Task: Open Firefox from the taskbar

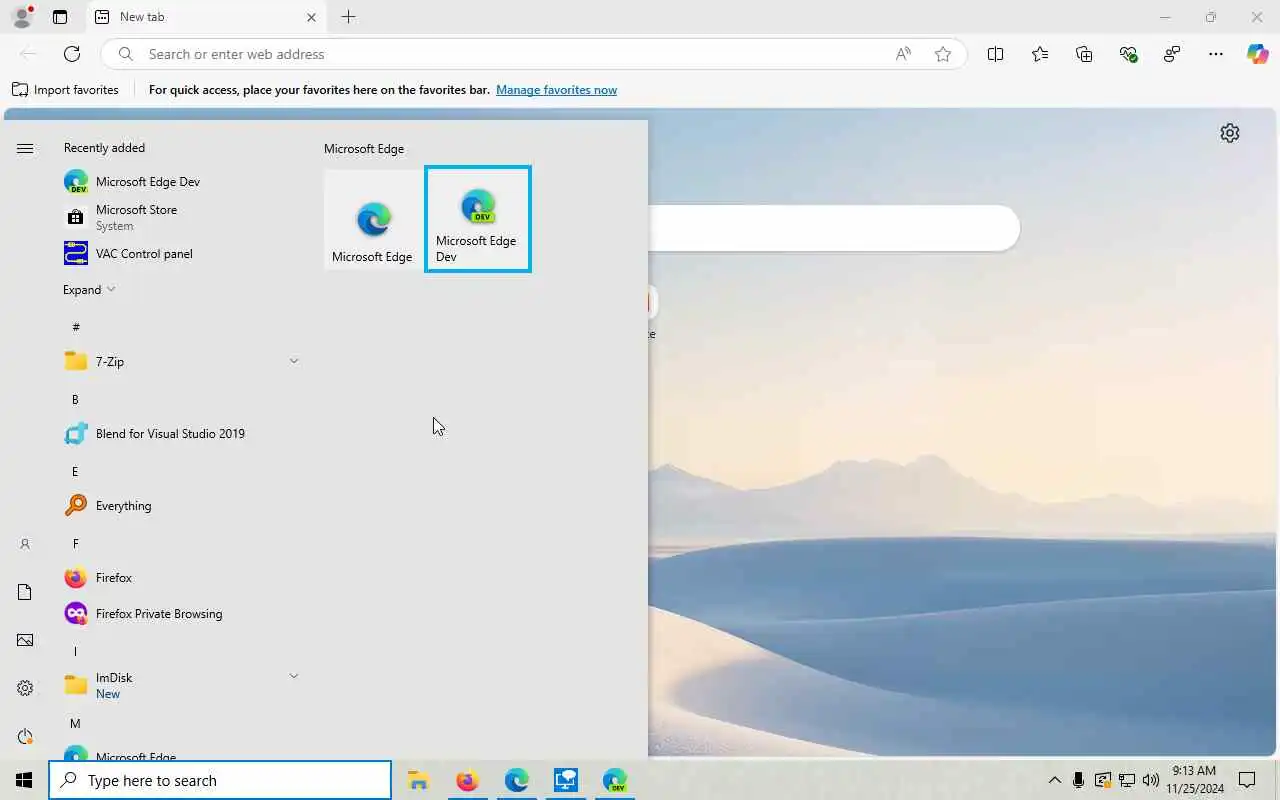Action: pyautogui.click(x=467, y=780)
